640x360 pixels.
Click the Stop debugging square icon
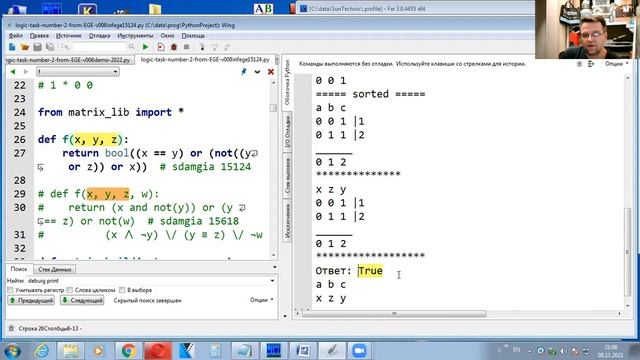[187, 47]
